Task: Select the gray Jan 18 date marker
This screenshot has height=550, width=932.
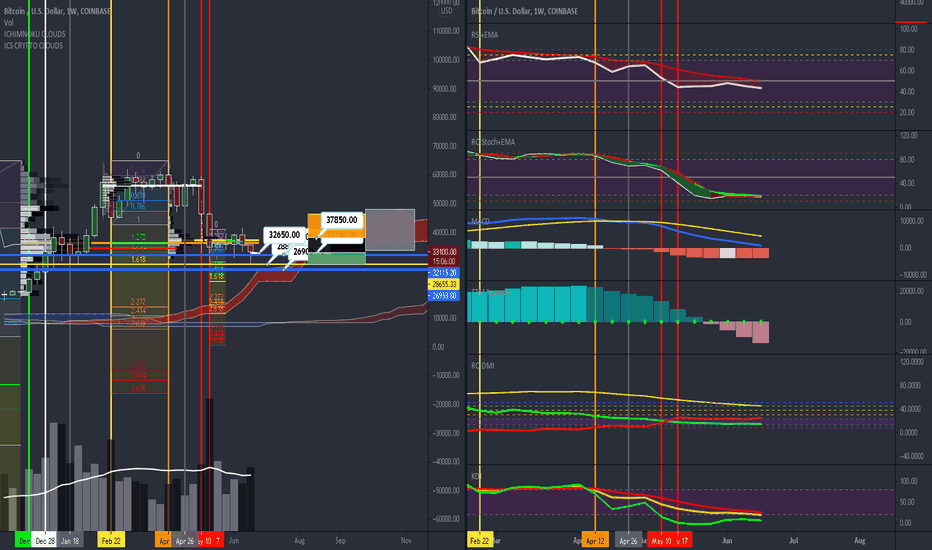Action: [x=70, y=540]
